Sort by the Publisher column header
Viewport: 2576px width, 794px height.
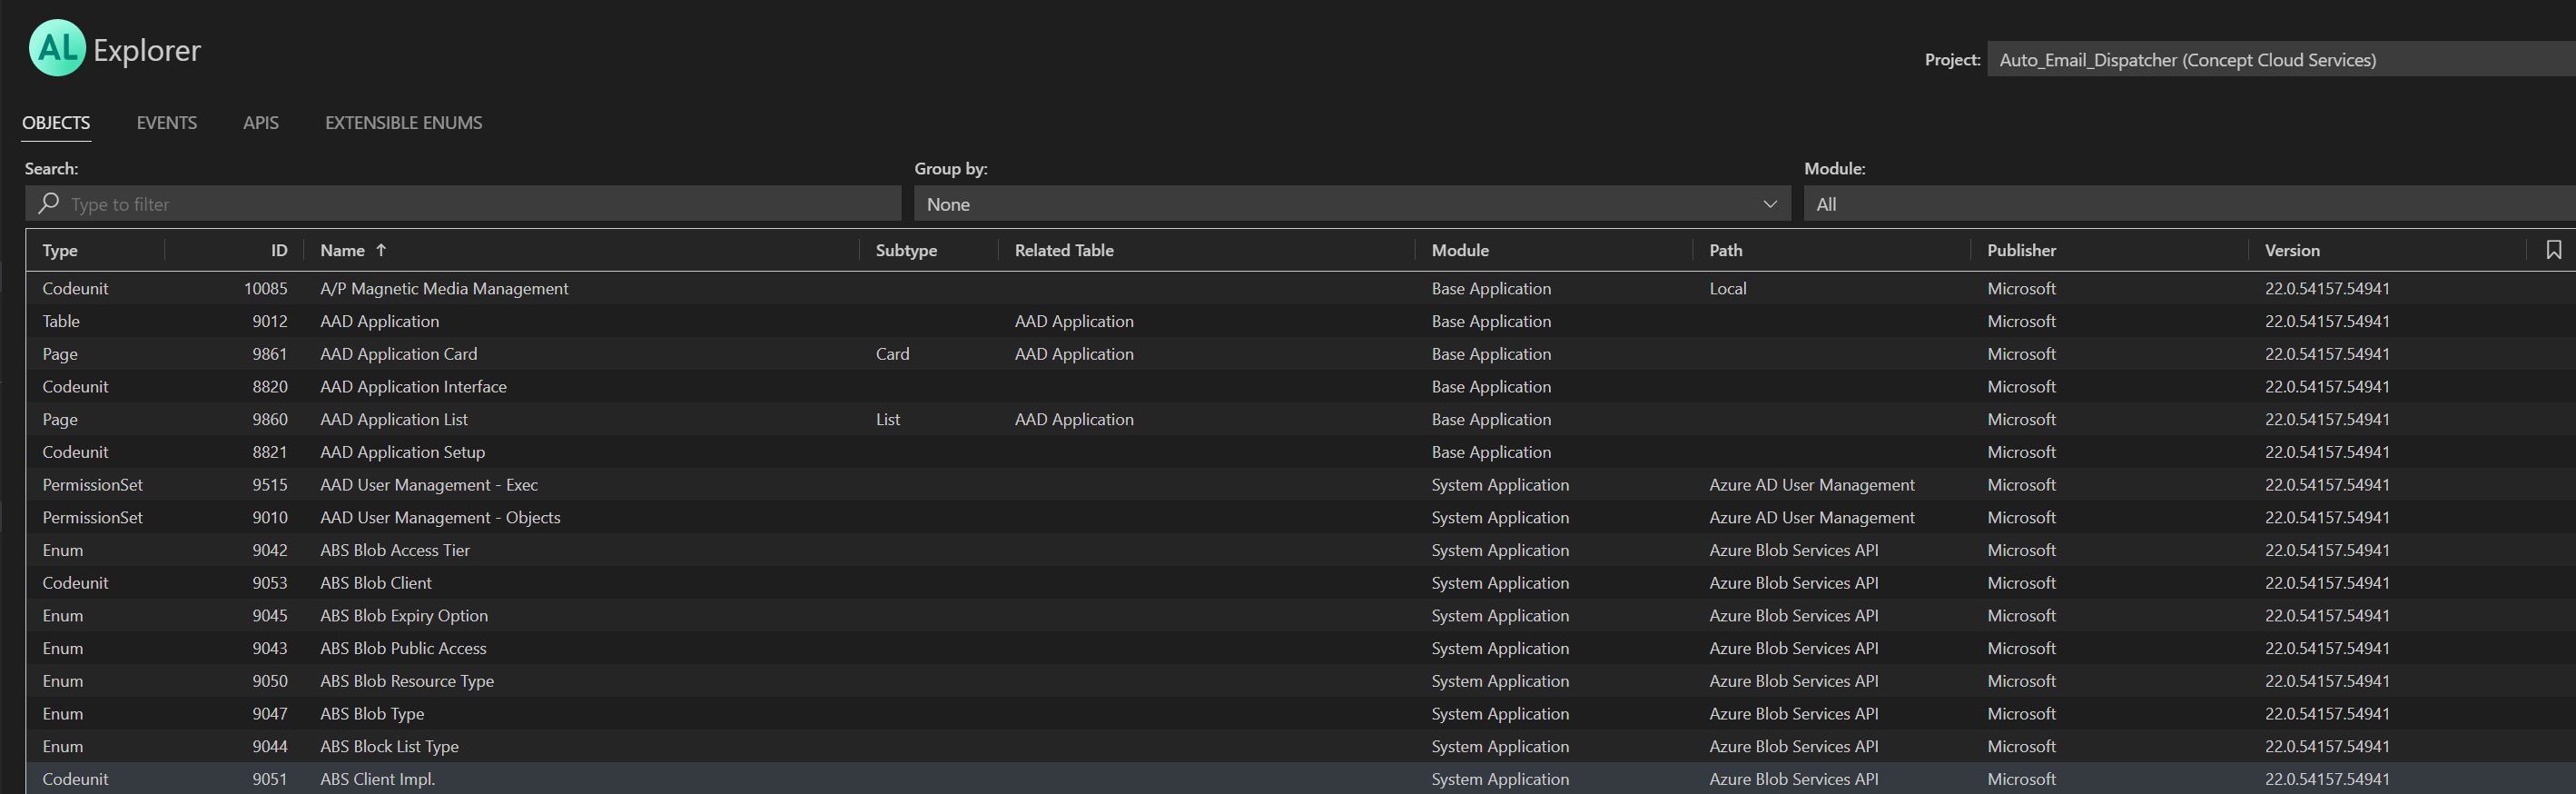click(x=2021, y=251)
